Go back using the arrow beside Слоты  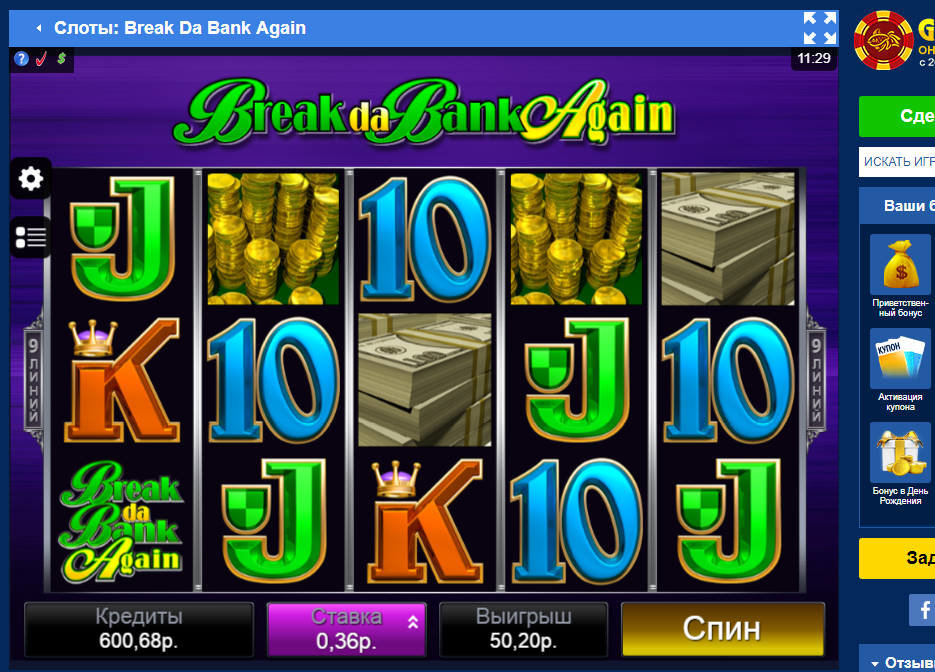click(x=39, y=28)
